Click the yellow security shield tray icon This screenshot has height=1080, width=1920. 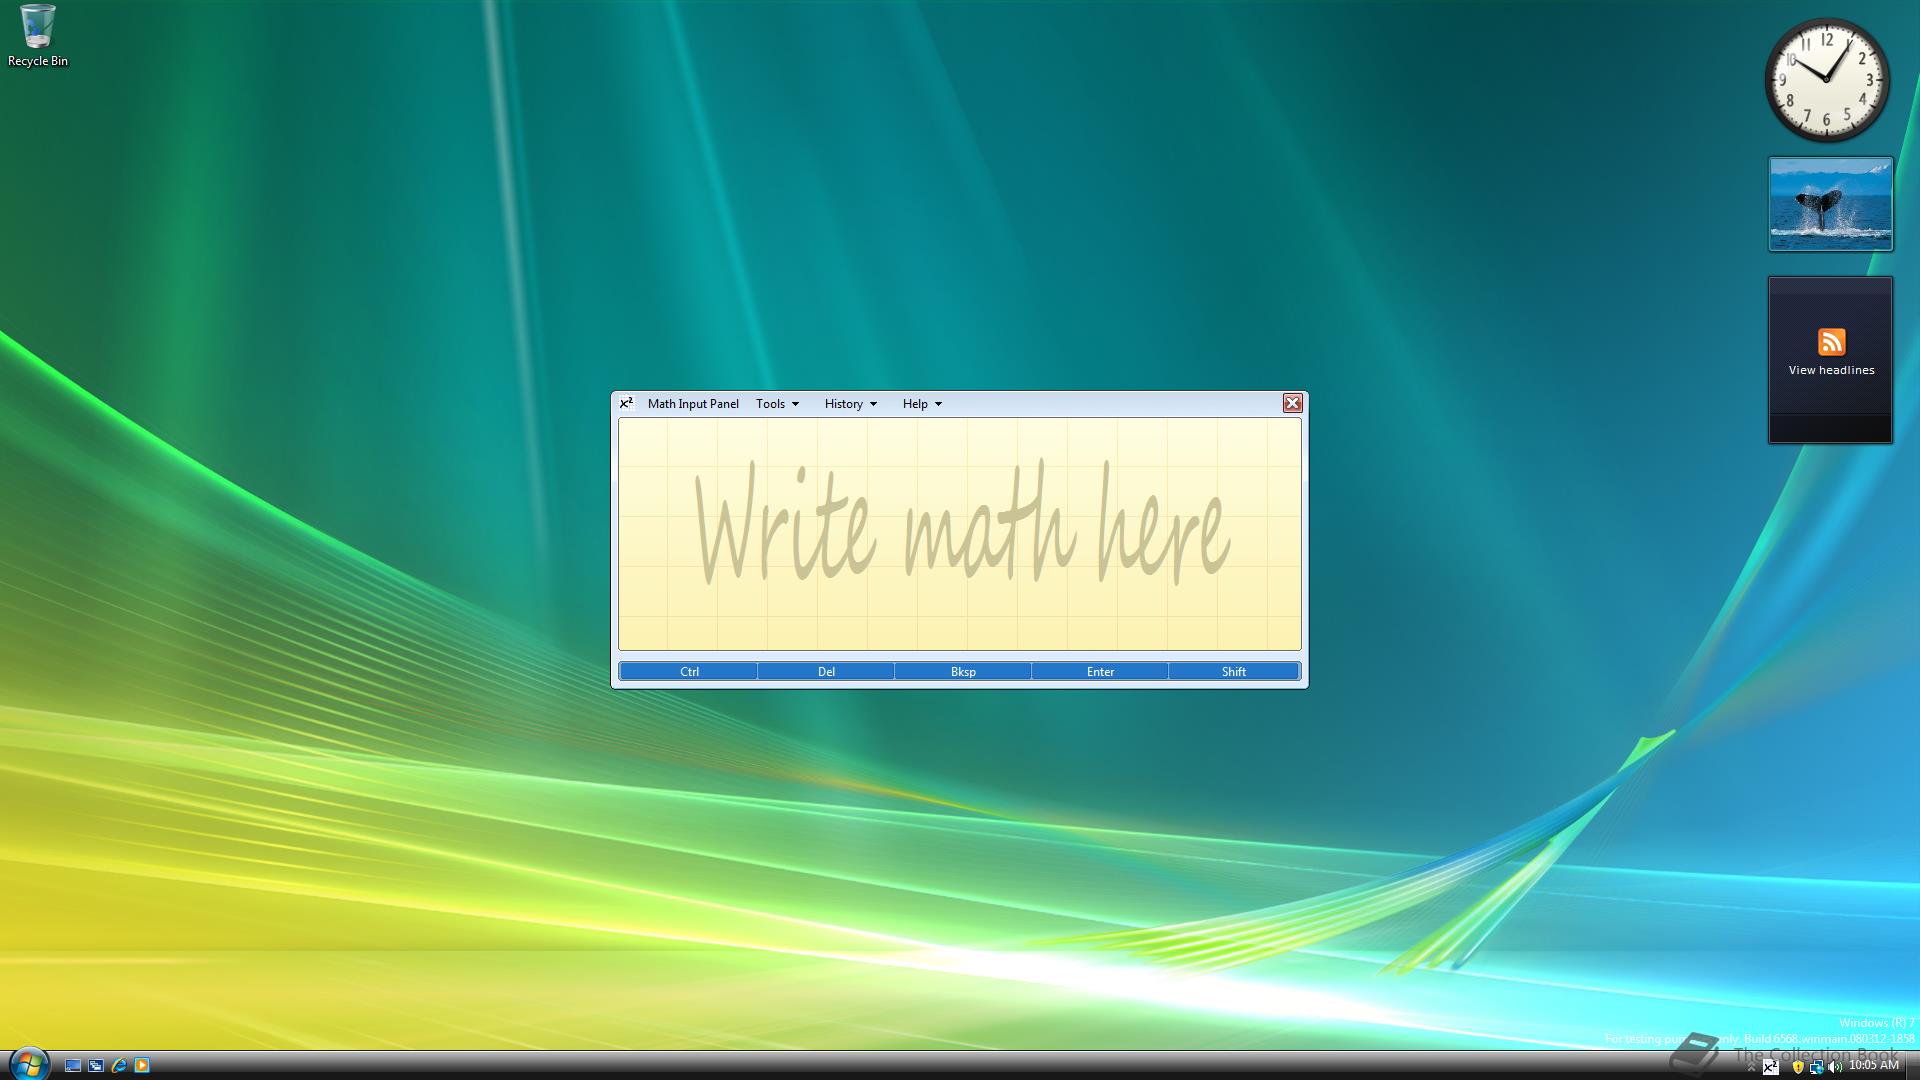pos(1798,1067)
